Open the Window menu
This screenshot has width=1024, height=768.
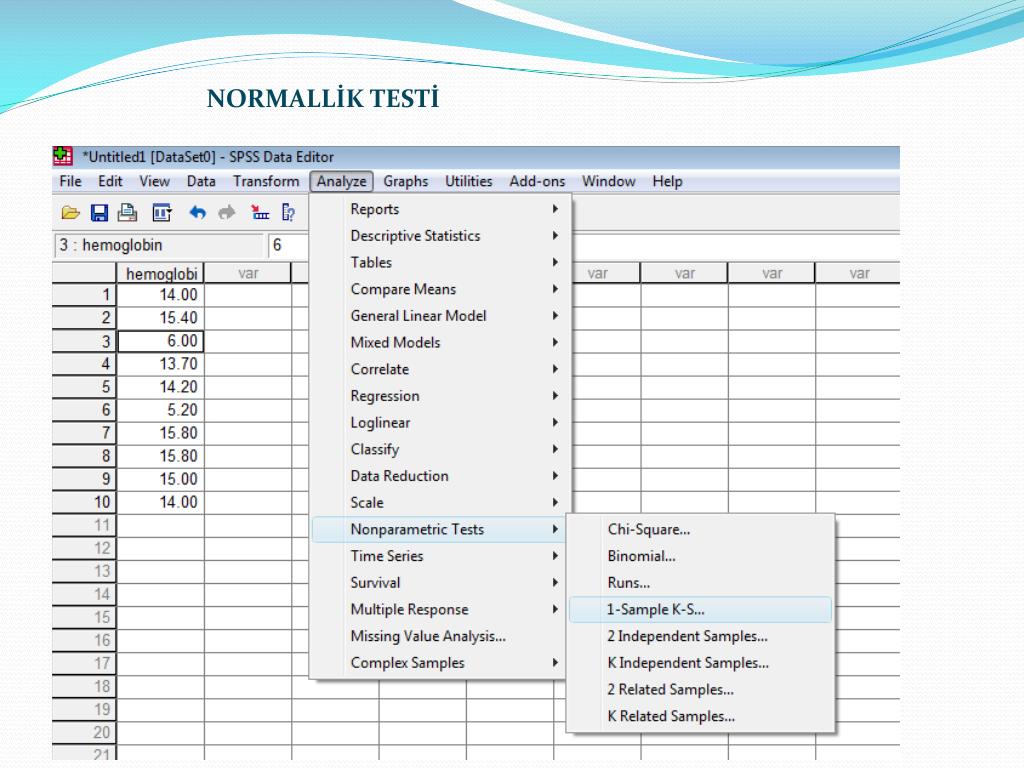pyautogui.click(x=609, y=182)
